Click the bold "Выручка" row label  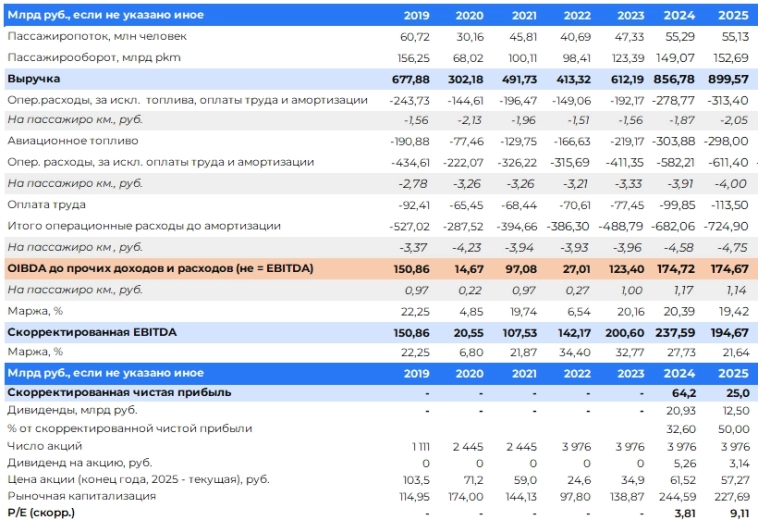[x=34, y=78]
